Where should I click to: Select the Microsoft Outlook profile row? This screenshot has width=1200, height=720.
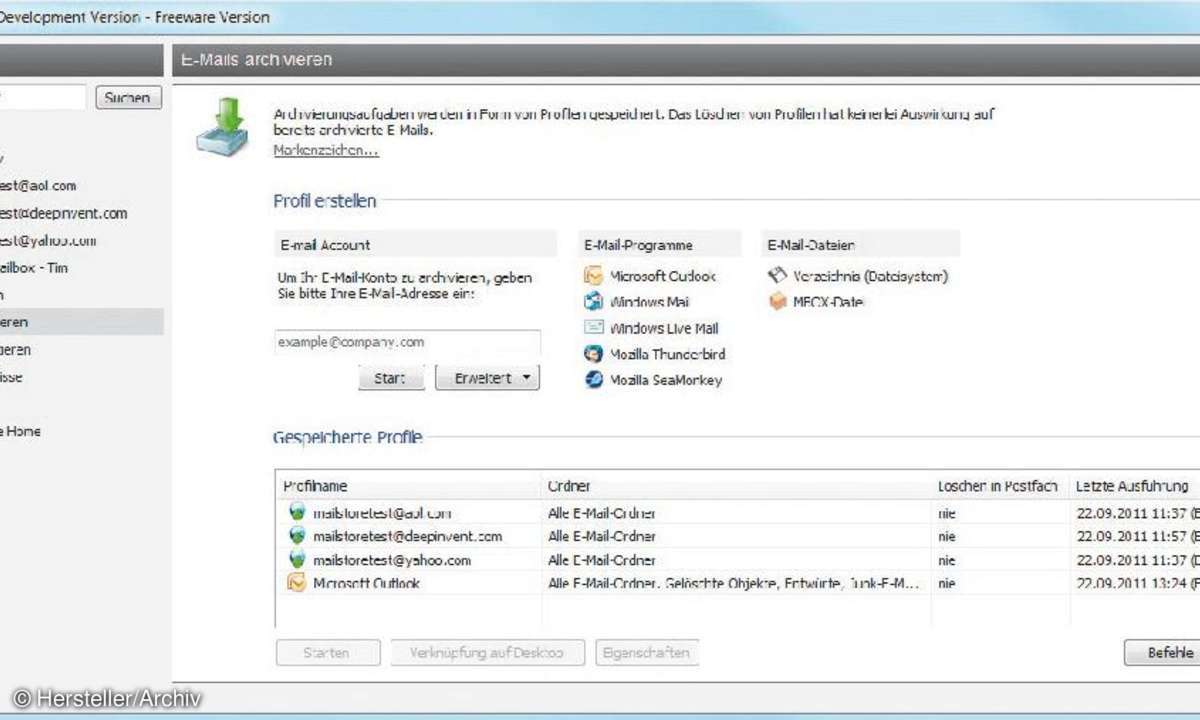click(738, 583)
